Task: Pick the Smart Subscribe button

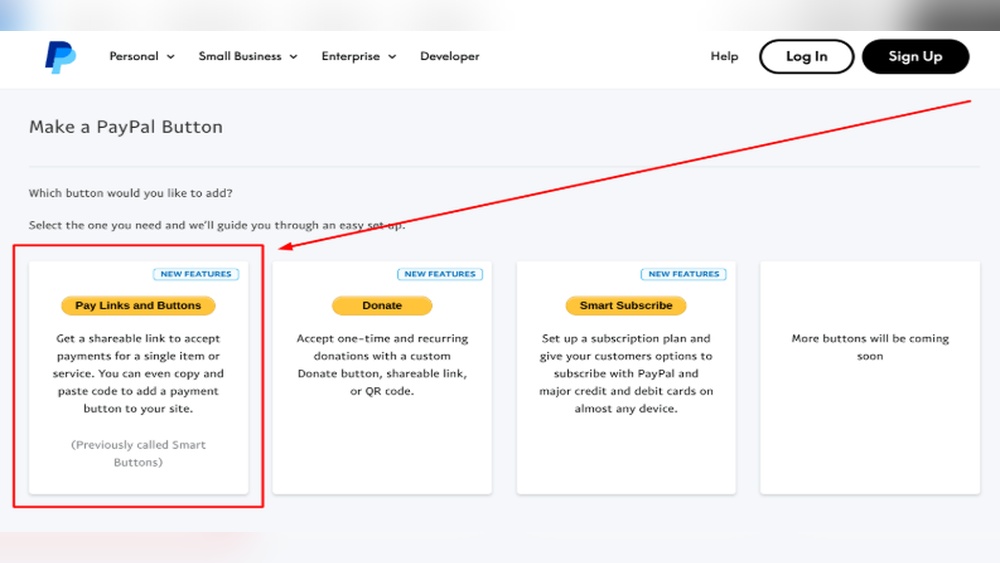Action: point(626,305)
